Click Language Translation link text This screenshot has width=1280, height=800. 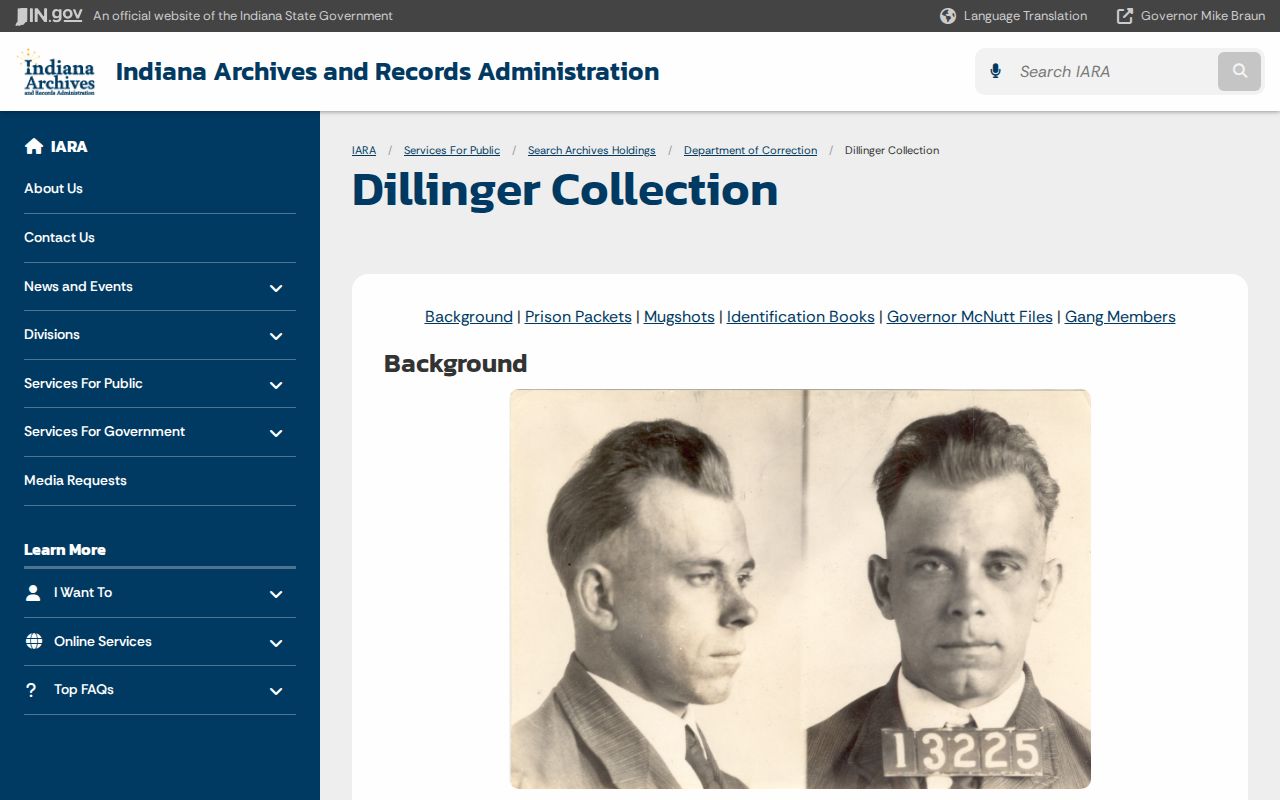pos(1025,16)
